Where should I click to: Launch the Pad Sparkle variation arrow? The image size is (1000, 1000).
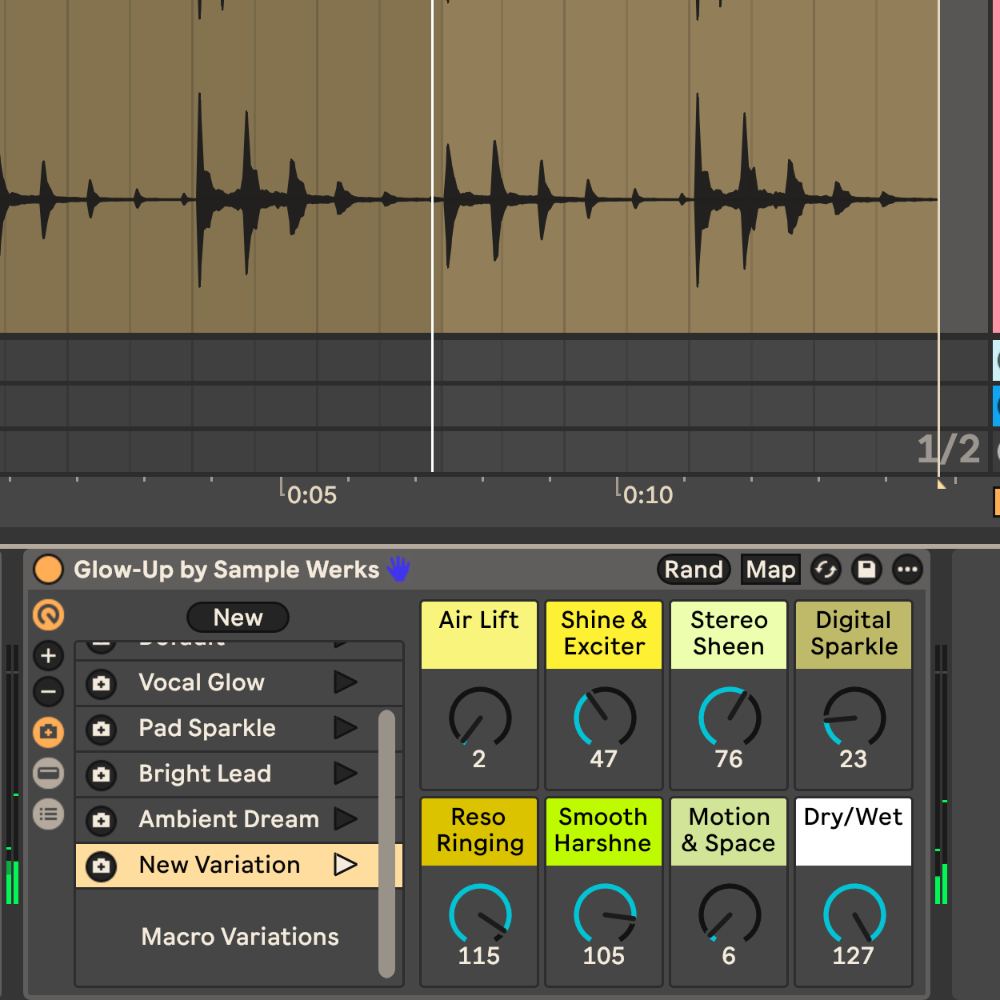[x=345, y=728]
